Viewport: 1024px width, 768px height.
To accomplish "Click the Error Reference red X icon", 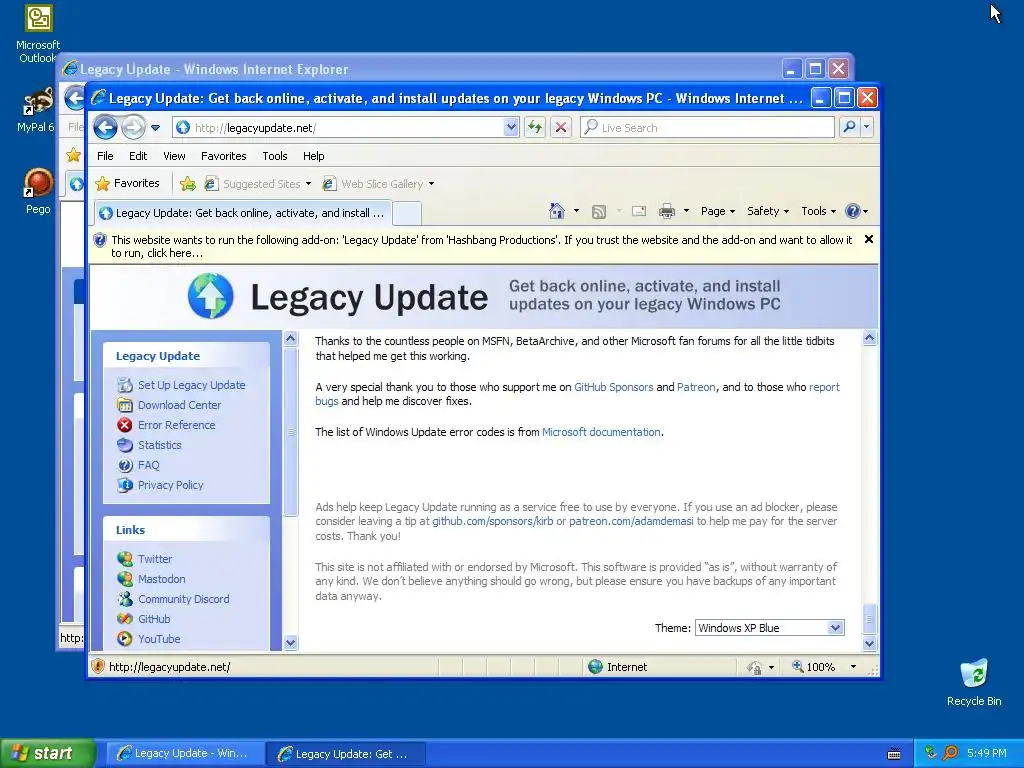I will click(125, 425).
